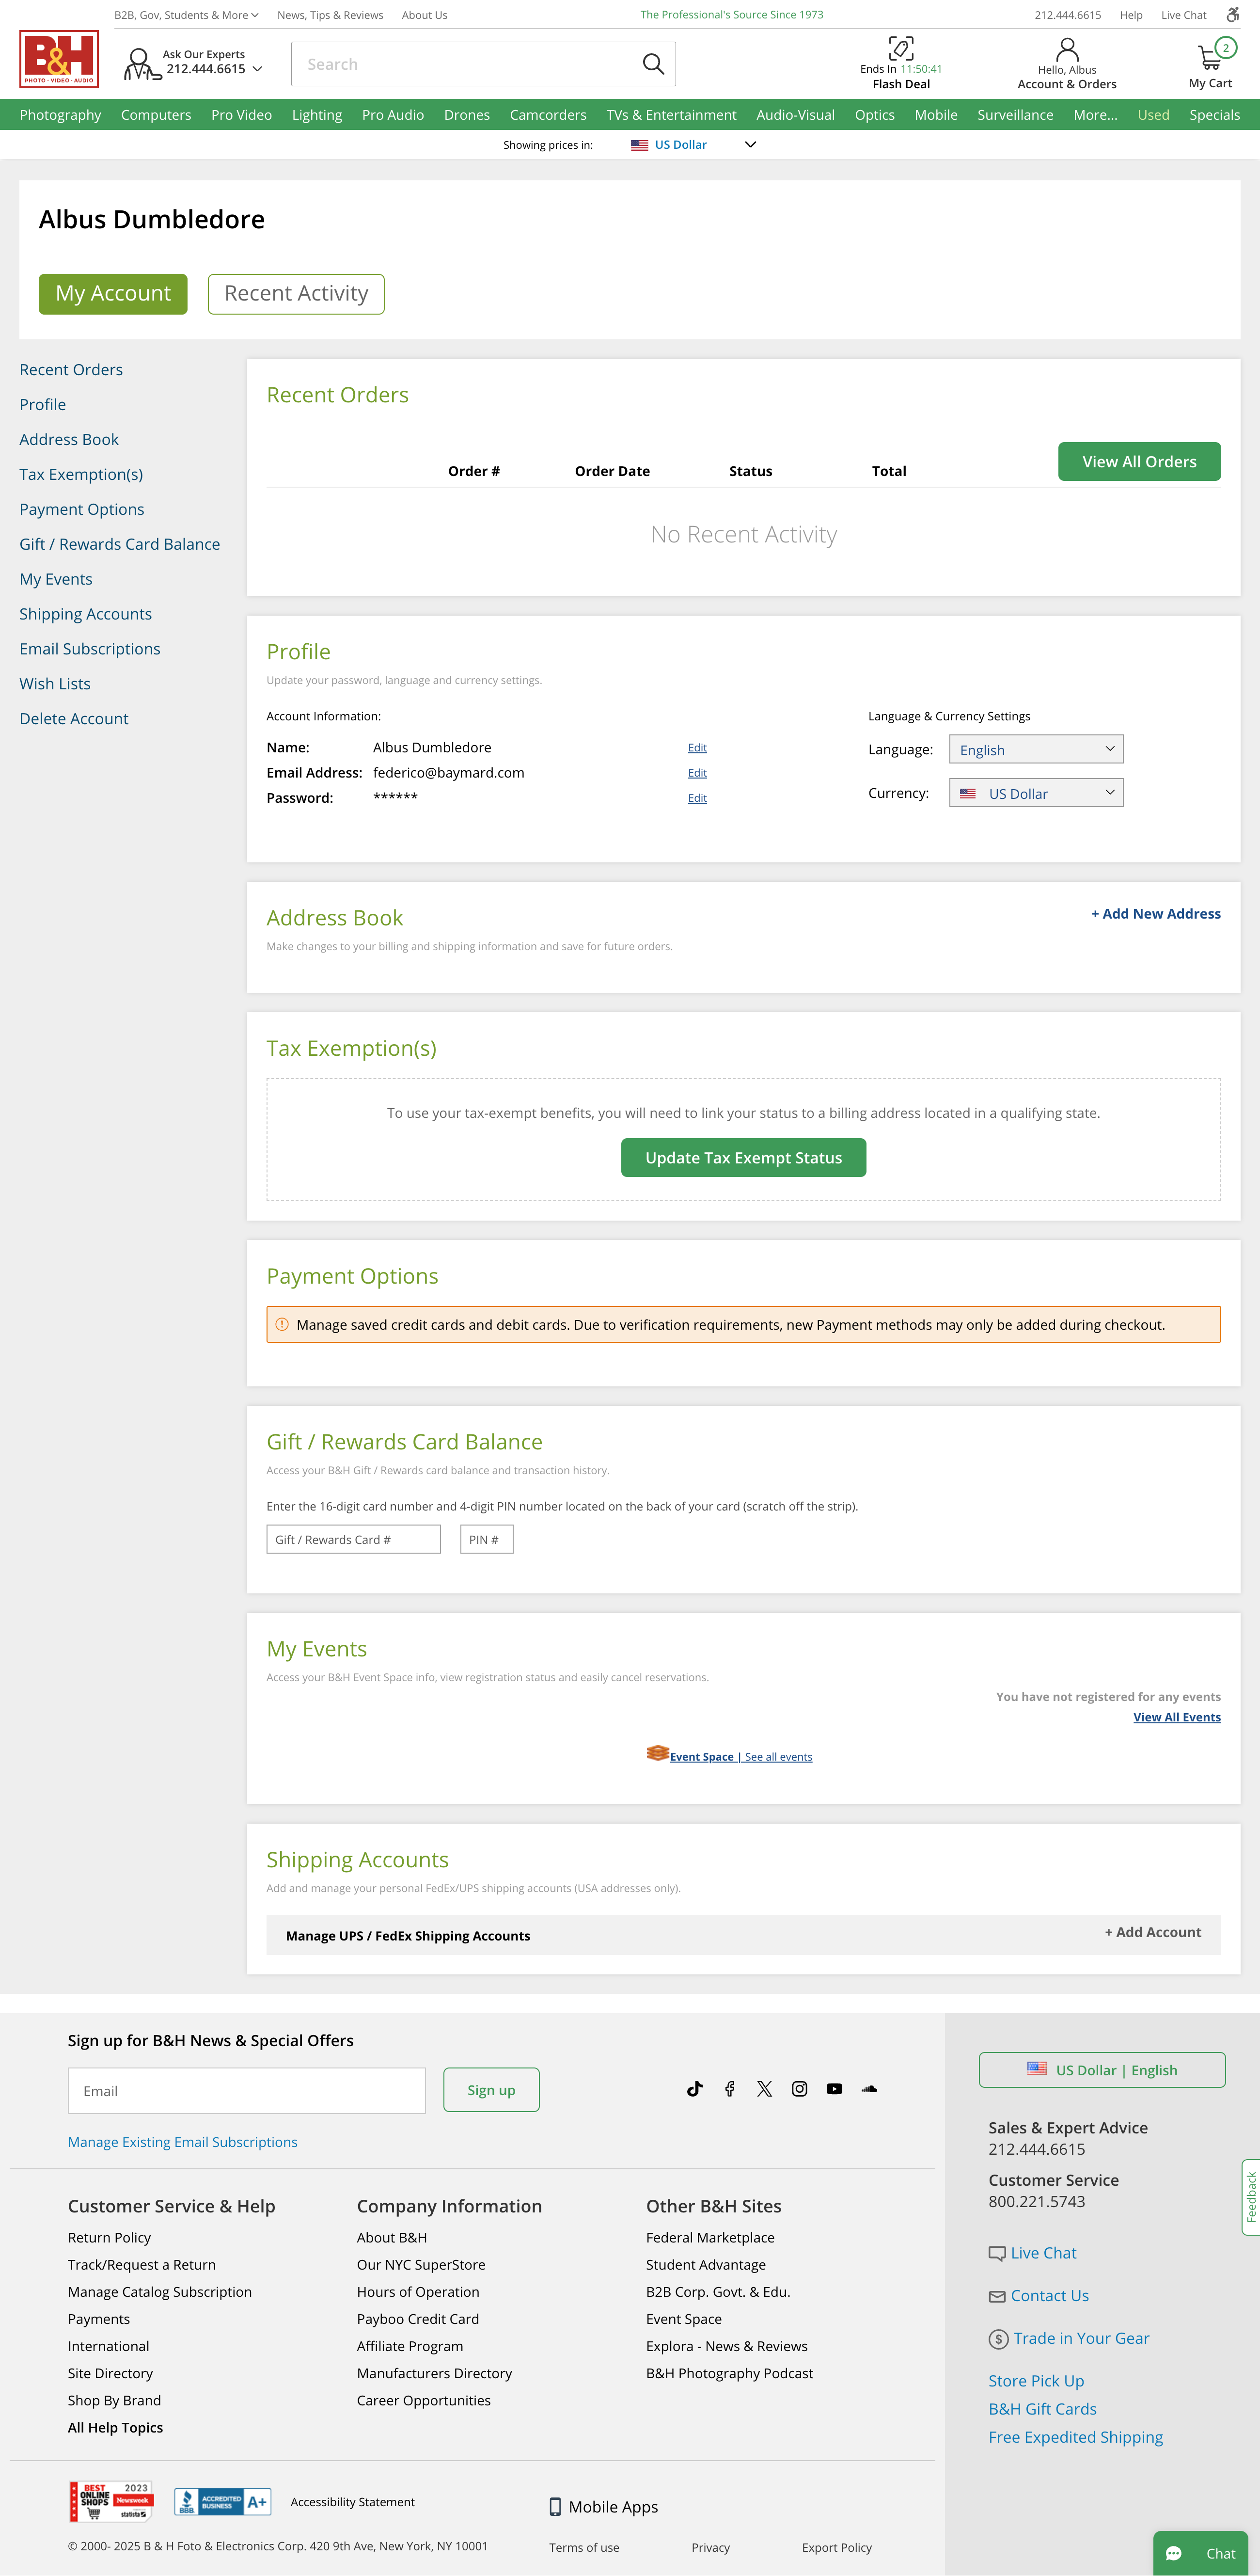
Task: Expand the Language dropdown set to English
Action: (1035, 750)
